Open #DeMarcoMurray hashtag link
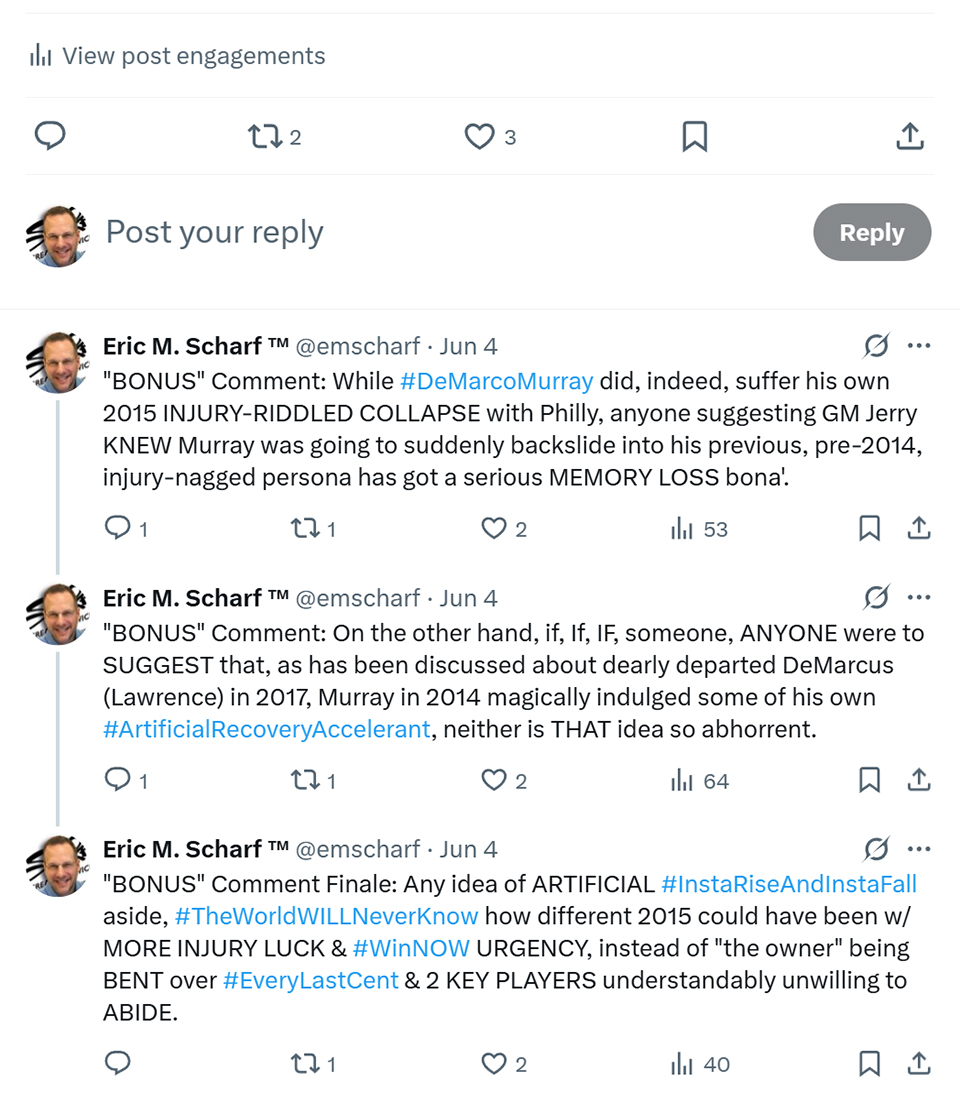This screenshot has height=1103, width=960. click(x=497, y=381)
